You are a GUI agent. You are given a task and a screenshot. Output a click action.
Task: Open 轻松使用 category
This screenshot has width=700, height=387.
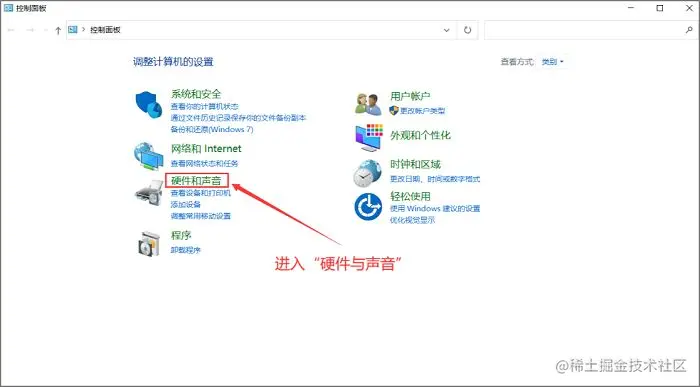(410, 196)
